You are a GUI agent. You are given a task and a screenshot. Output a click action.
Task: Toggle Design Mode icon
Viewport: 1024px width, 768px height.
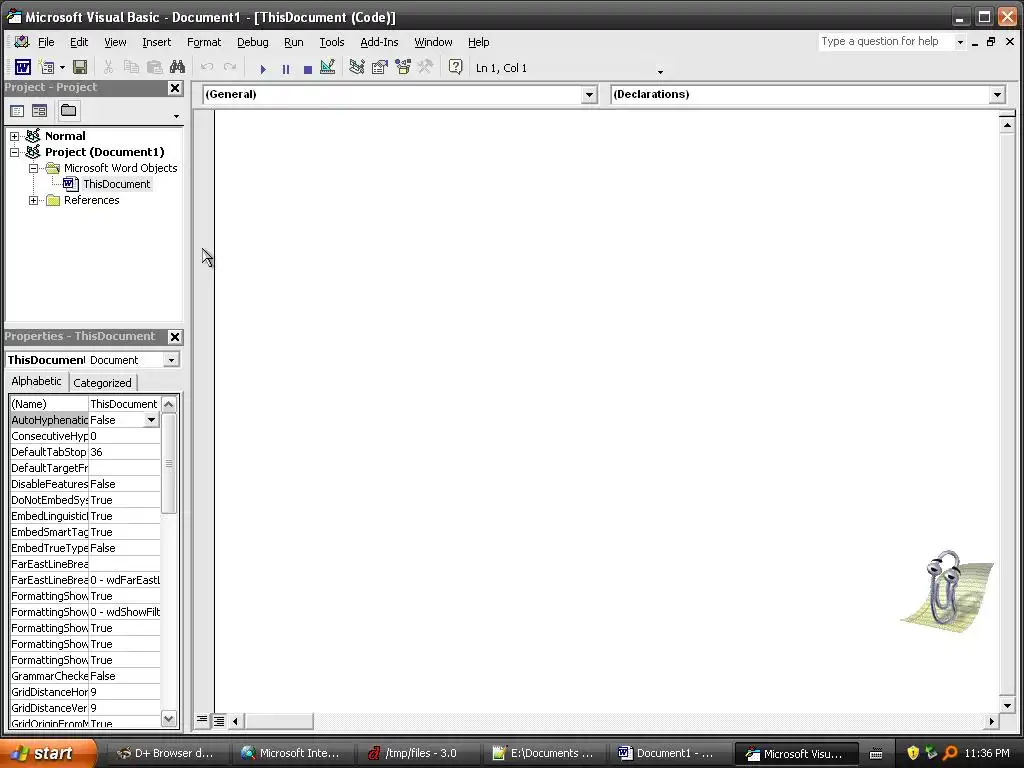tap(328, 67)
